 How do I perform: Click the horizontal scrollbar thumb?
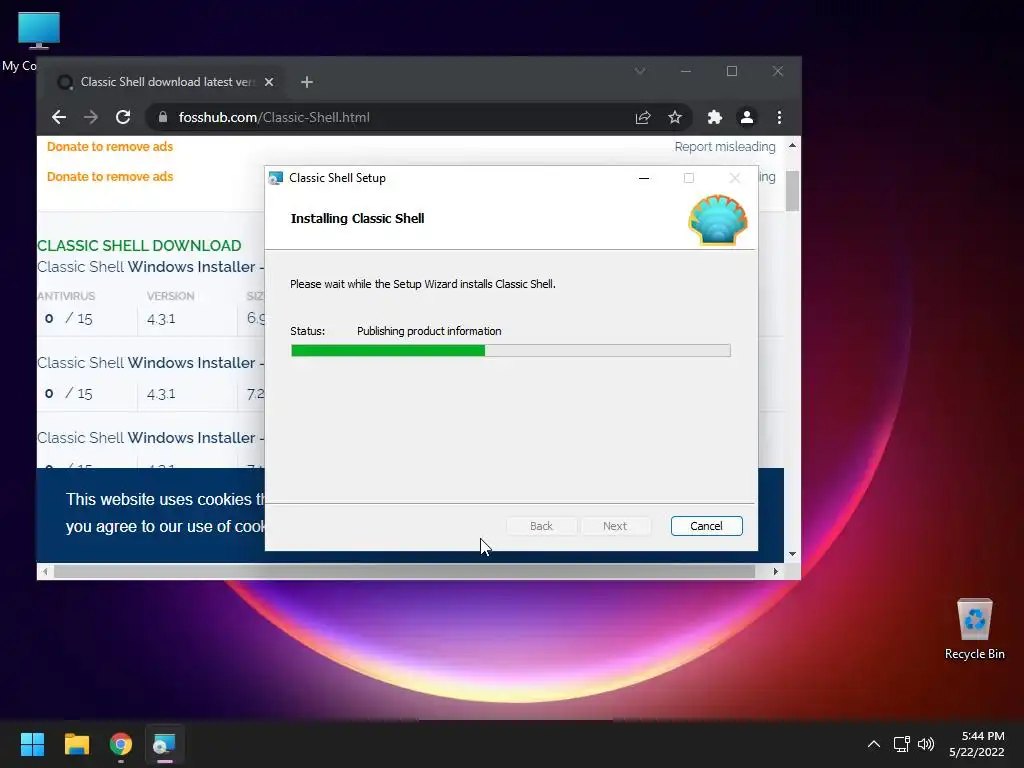(x=404, y=571)
